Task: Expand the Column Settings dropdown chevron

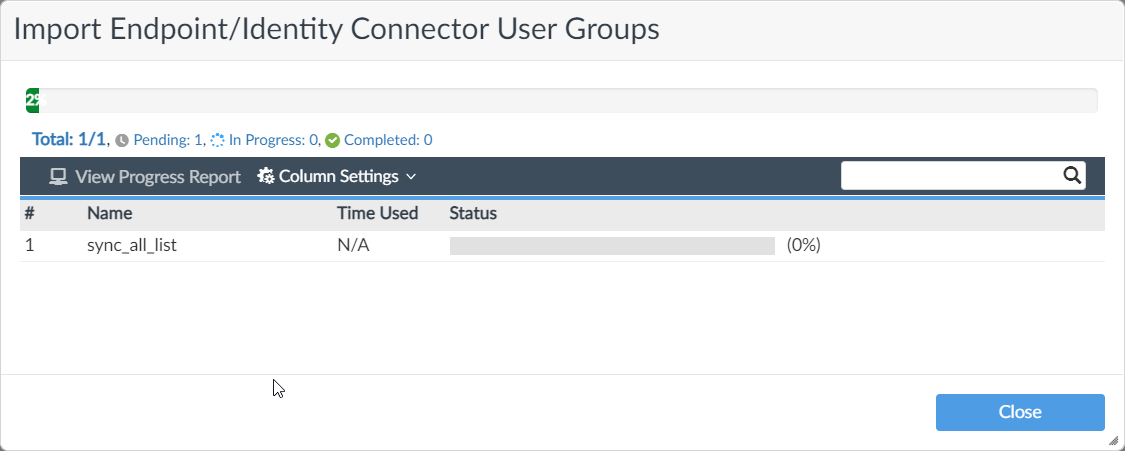Action: click(x=410, y=177)
